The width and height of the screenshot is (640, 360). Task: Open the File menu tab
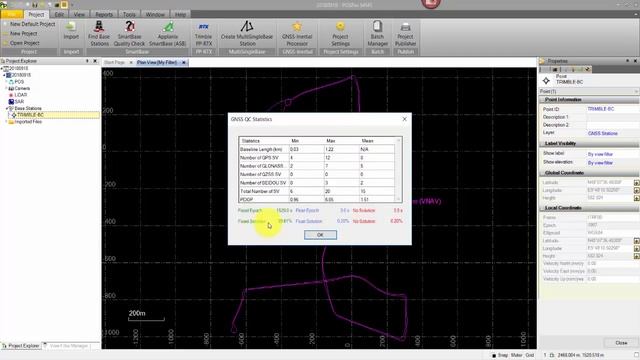pos(12,14)
